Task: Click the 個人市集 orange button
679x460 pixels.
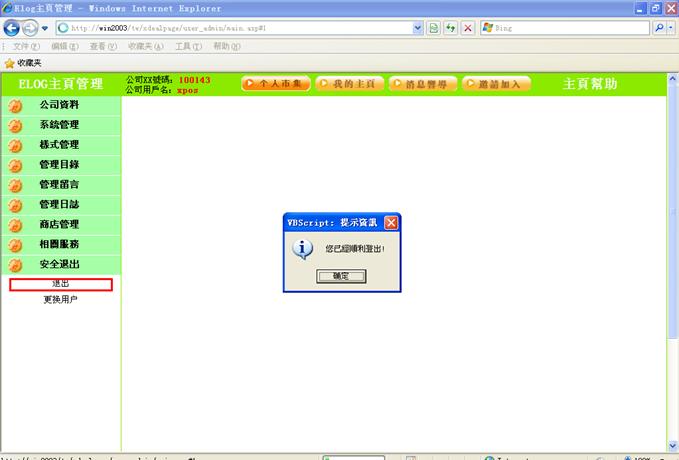Action: tap(276, 84)
